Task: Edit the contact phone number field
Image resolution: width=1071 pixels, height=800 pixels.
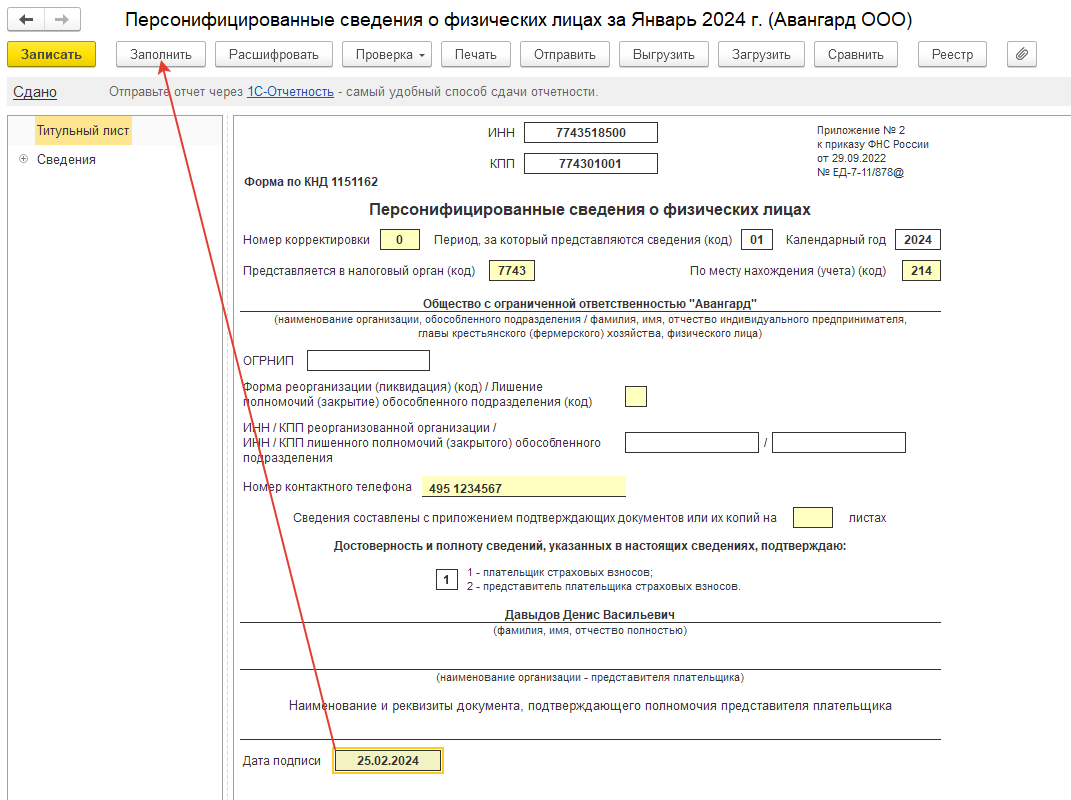Action: click(x=523, y=487)
